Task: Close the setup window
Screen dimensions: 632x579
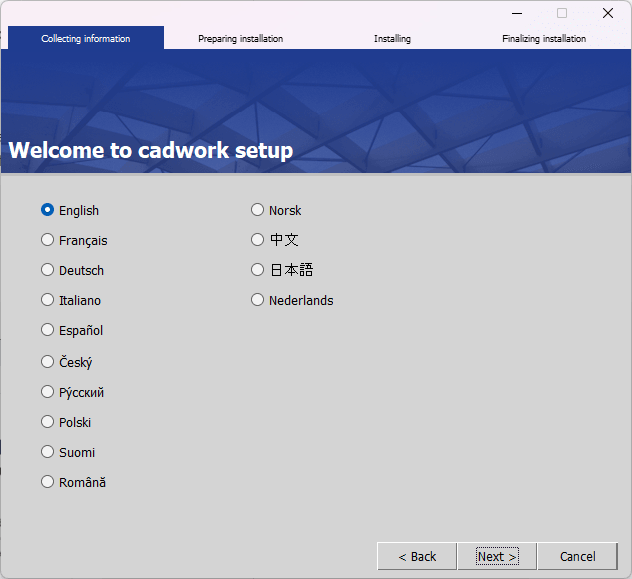Action: [608, 13]
